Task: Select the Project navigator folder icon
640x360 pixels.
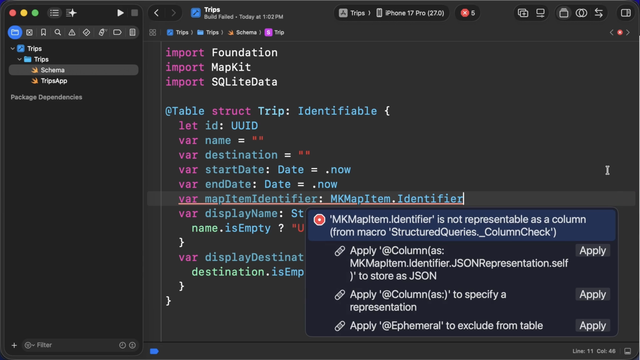Action: point(15,32)
